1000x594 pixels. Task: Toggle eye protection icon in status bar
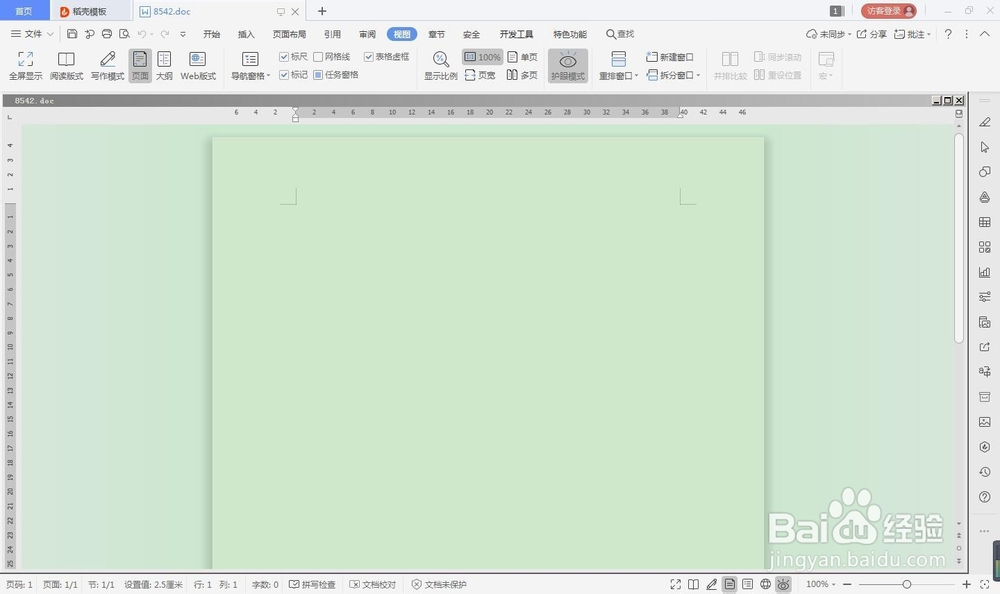pos(783,584)
